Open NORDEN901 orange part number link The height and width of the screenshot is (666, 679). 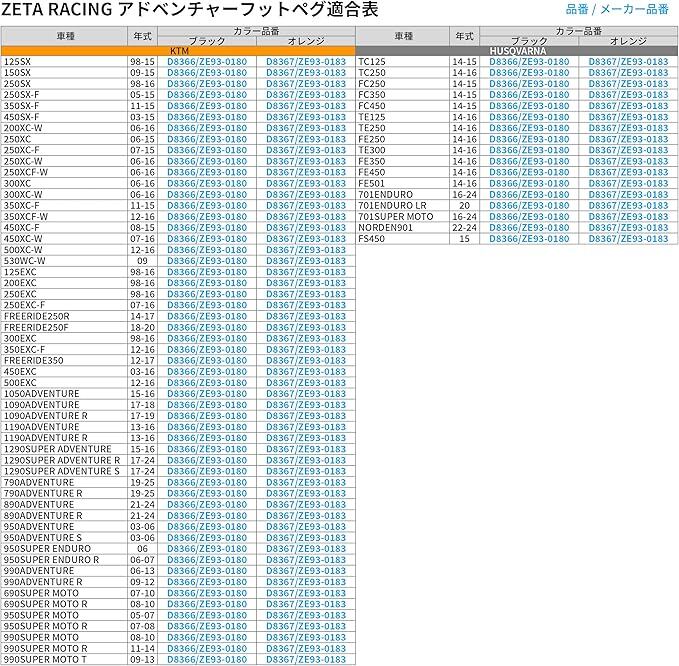[628, 227]
